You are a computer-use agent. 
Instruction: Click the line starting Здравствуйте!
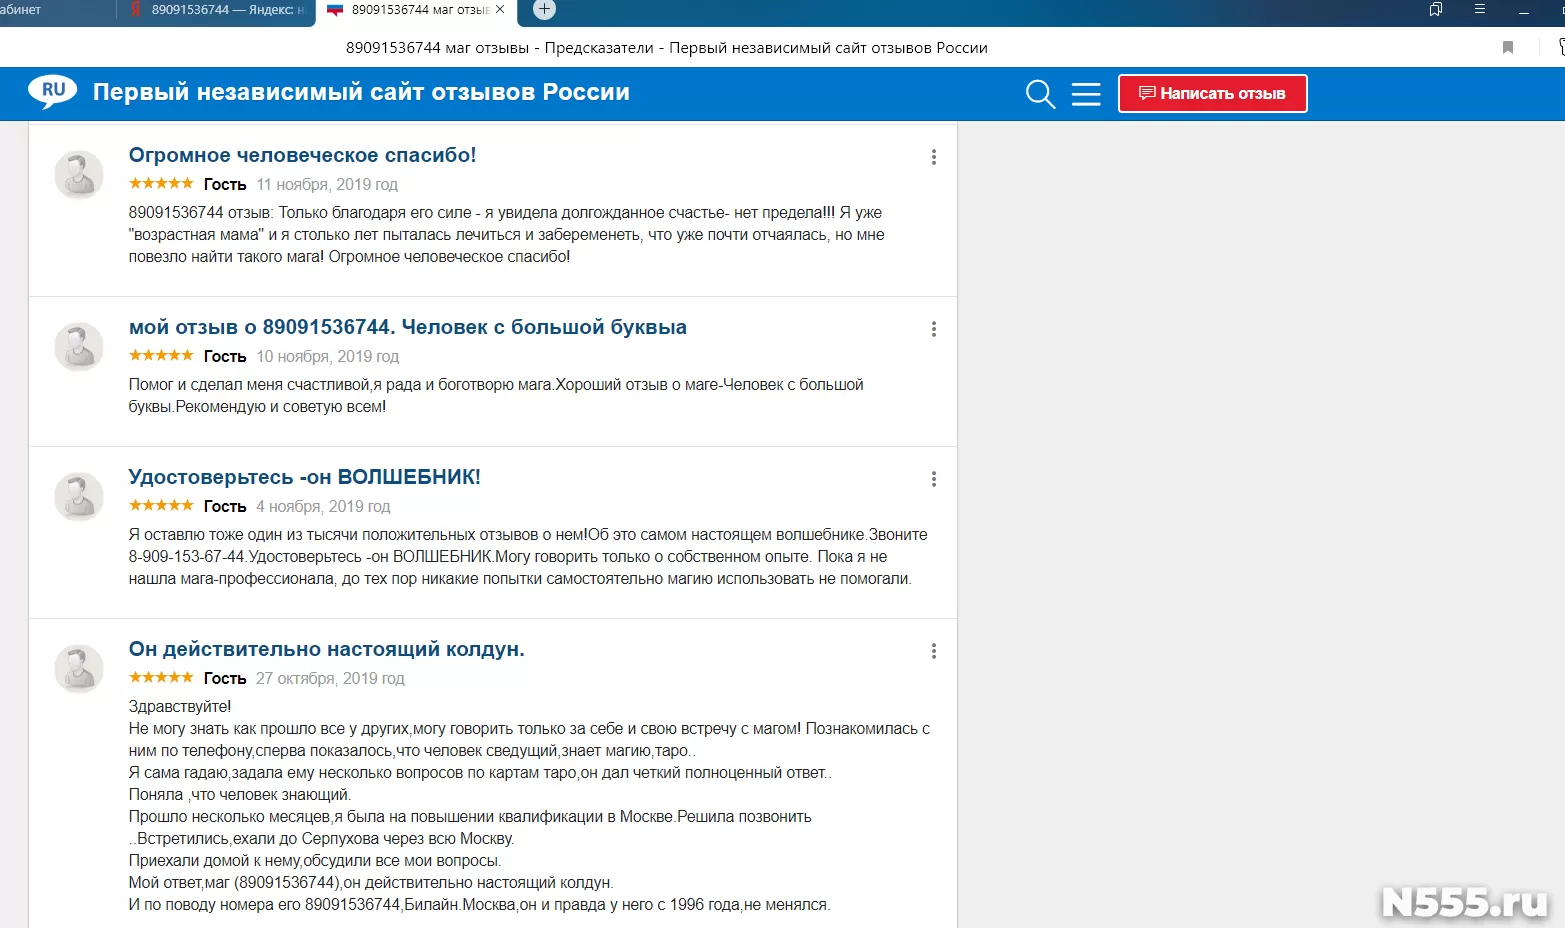pyautogui.click(x=180, y=706)
